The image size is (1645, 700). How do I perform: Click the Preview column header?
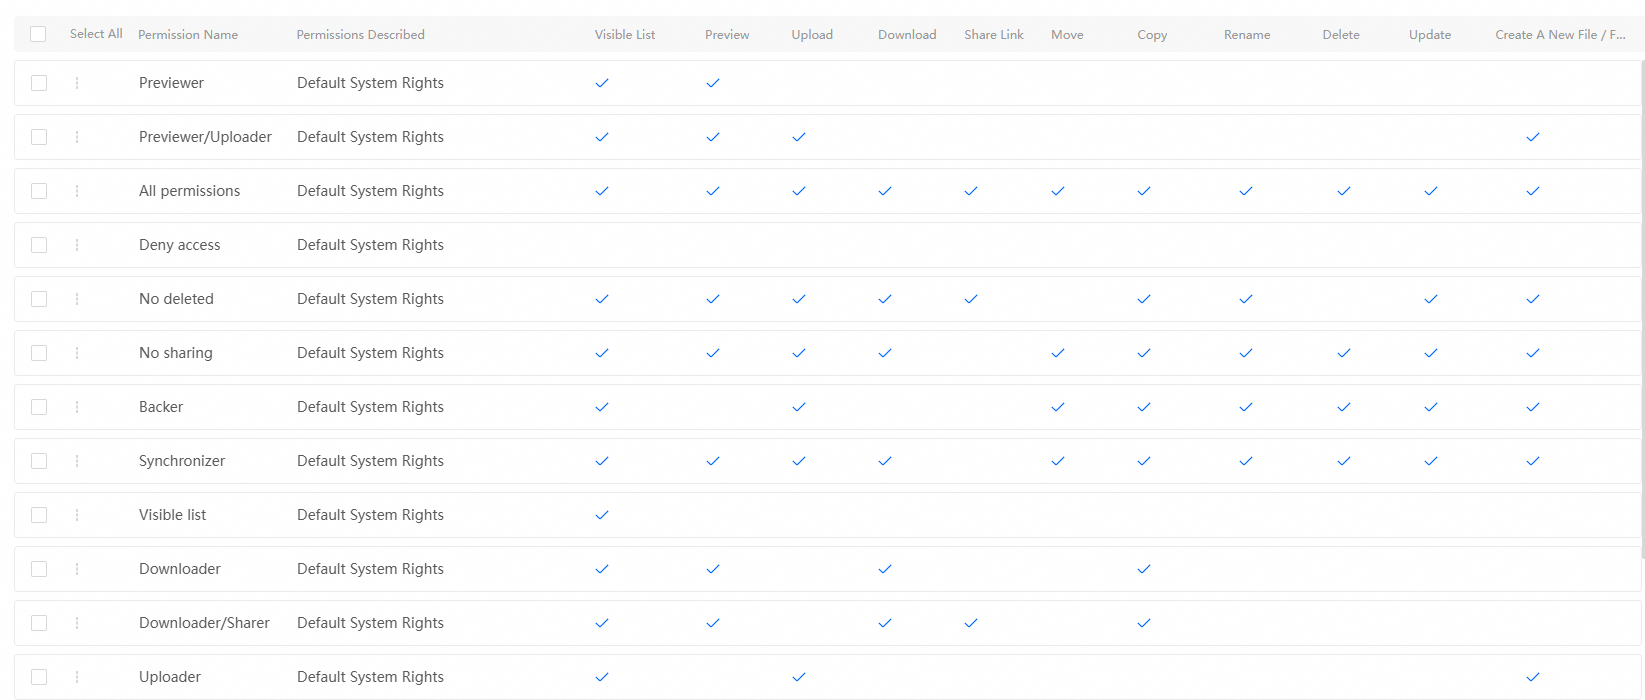727,35
